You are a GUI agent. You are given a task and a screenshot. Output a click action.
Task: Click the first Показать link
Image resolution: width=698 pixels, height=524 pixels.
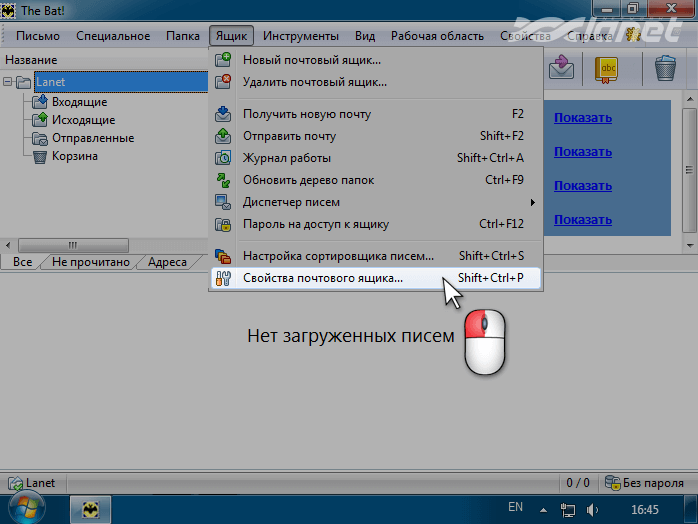coord(582,118)
